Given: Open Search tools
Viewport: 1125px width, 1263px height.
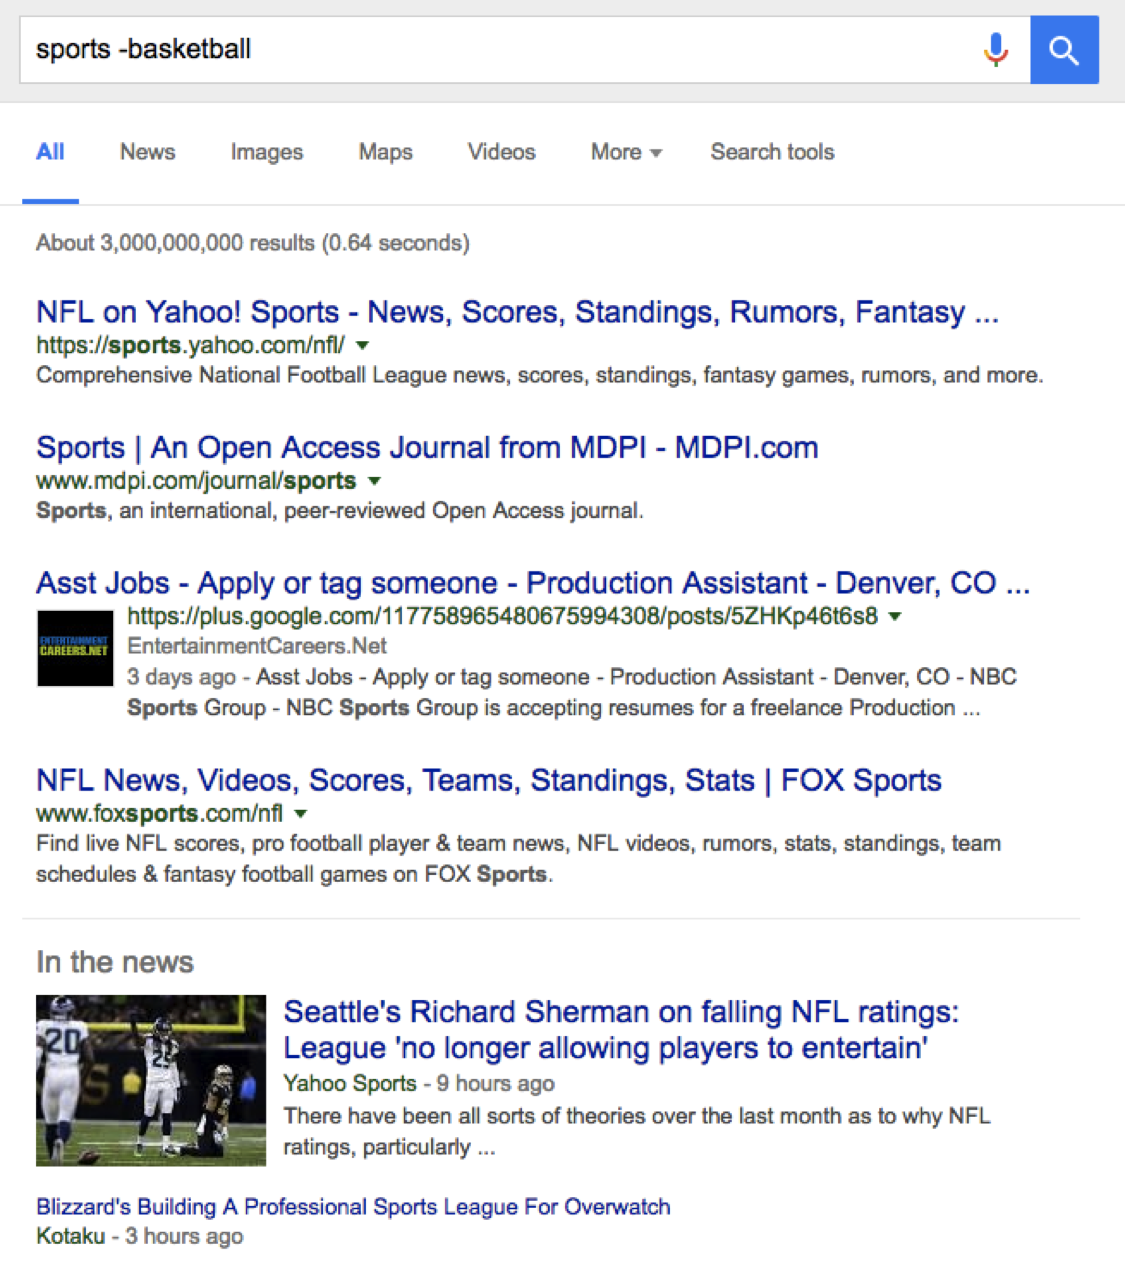Looking at the screenshot, I should coord(771,152).
